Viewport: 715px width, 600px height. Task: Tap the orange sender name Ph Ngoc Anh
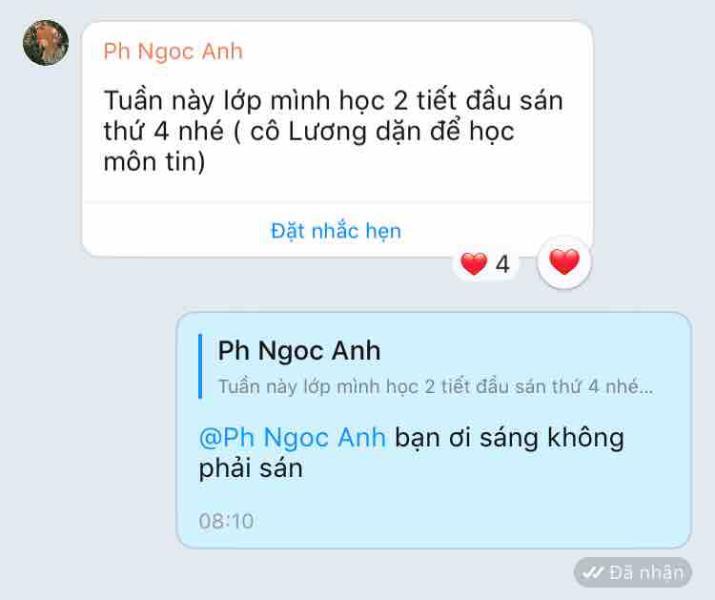173,51
